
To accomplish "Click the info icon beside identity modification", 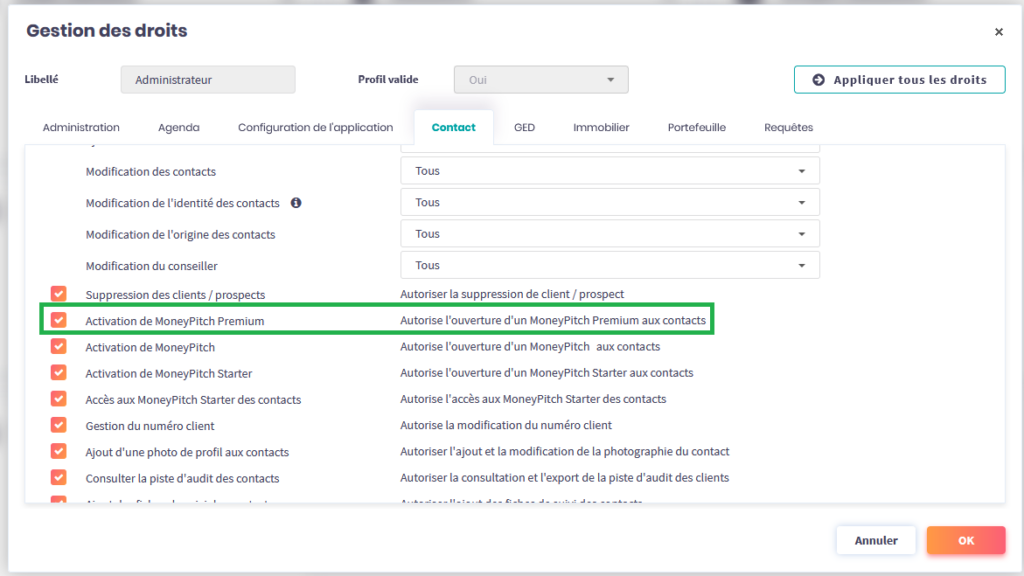I will click(x=296, y=203).
